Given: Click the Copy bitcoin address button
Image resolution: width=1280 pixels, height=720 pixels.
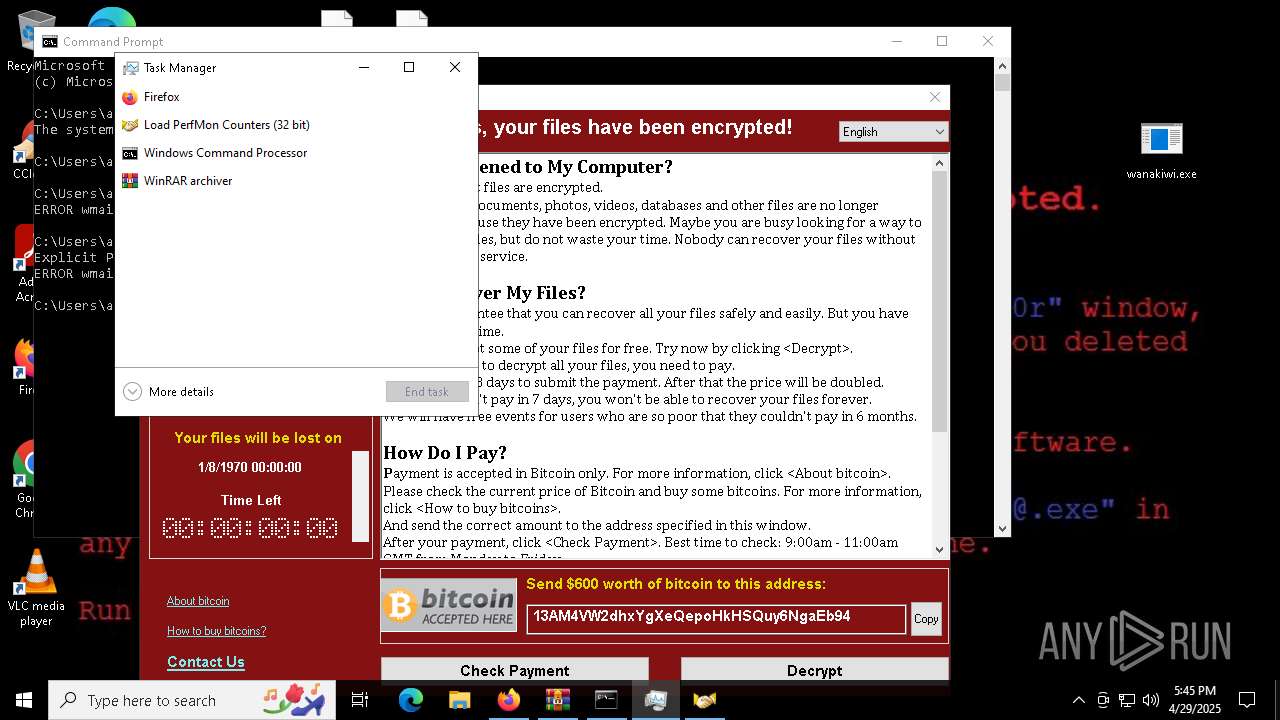Looking at the screenshot, I should (926, 619).
